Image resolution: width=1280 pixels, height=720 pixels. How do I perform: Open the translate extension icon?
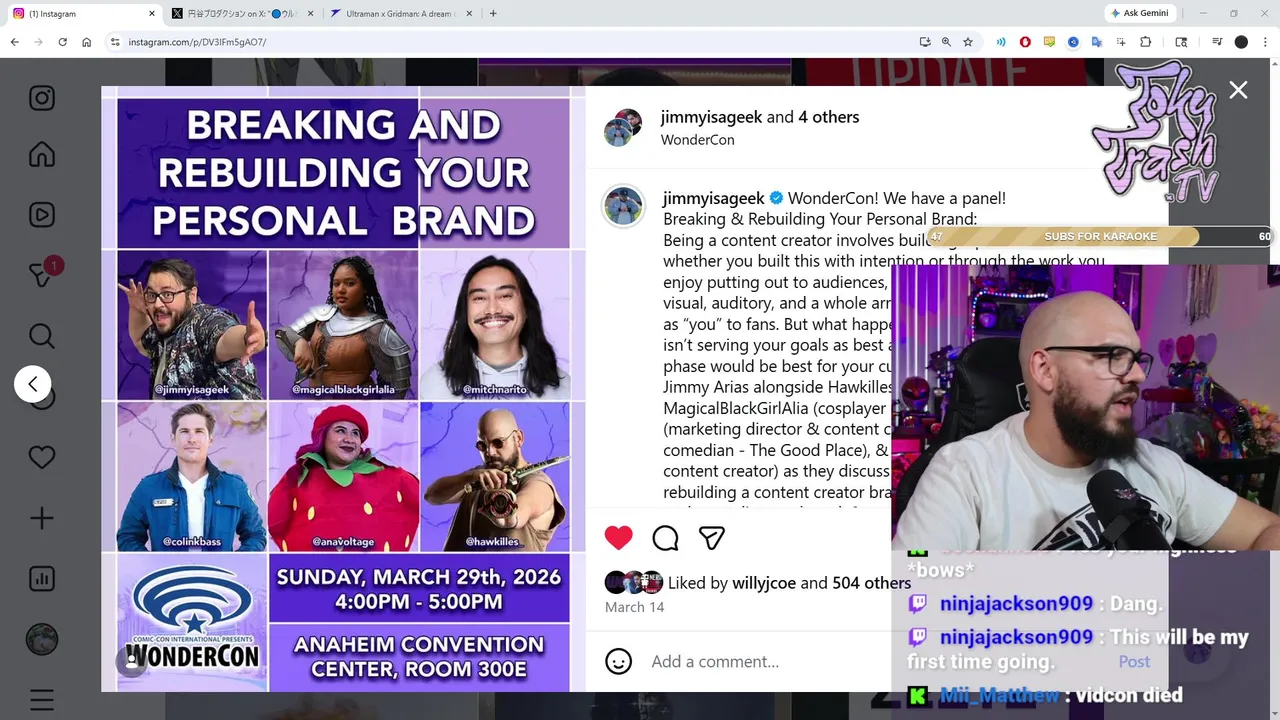1097,42
